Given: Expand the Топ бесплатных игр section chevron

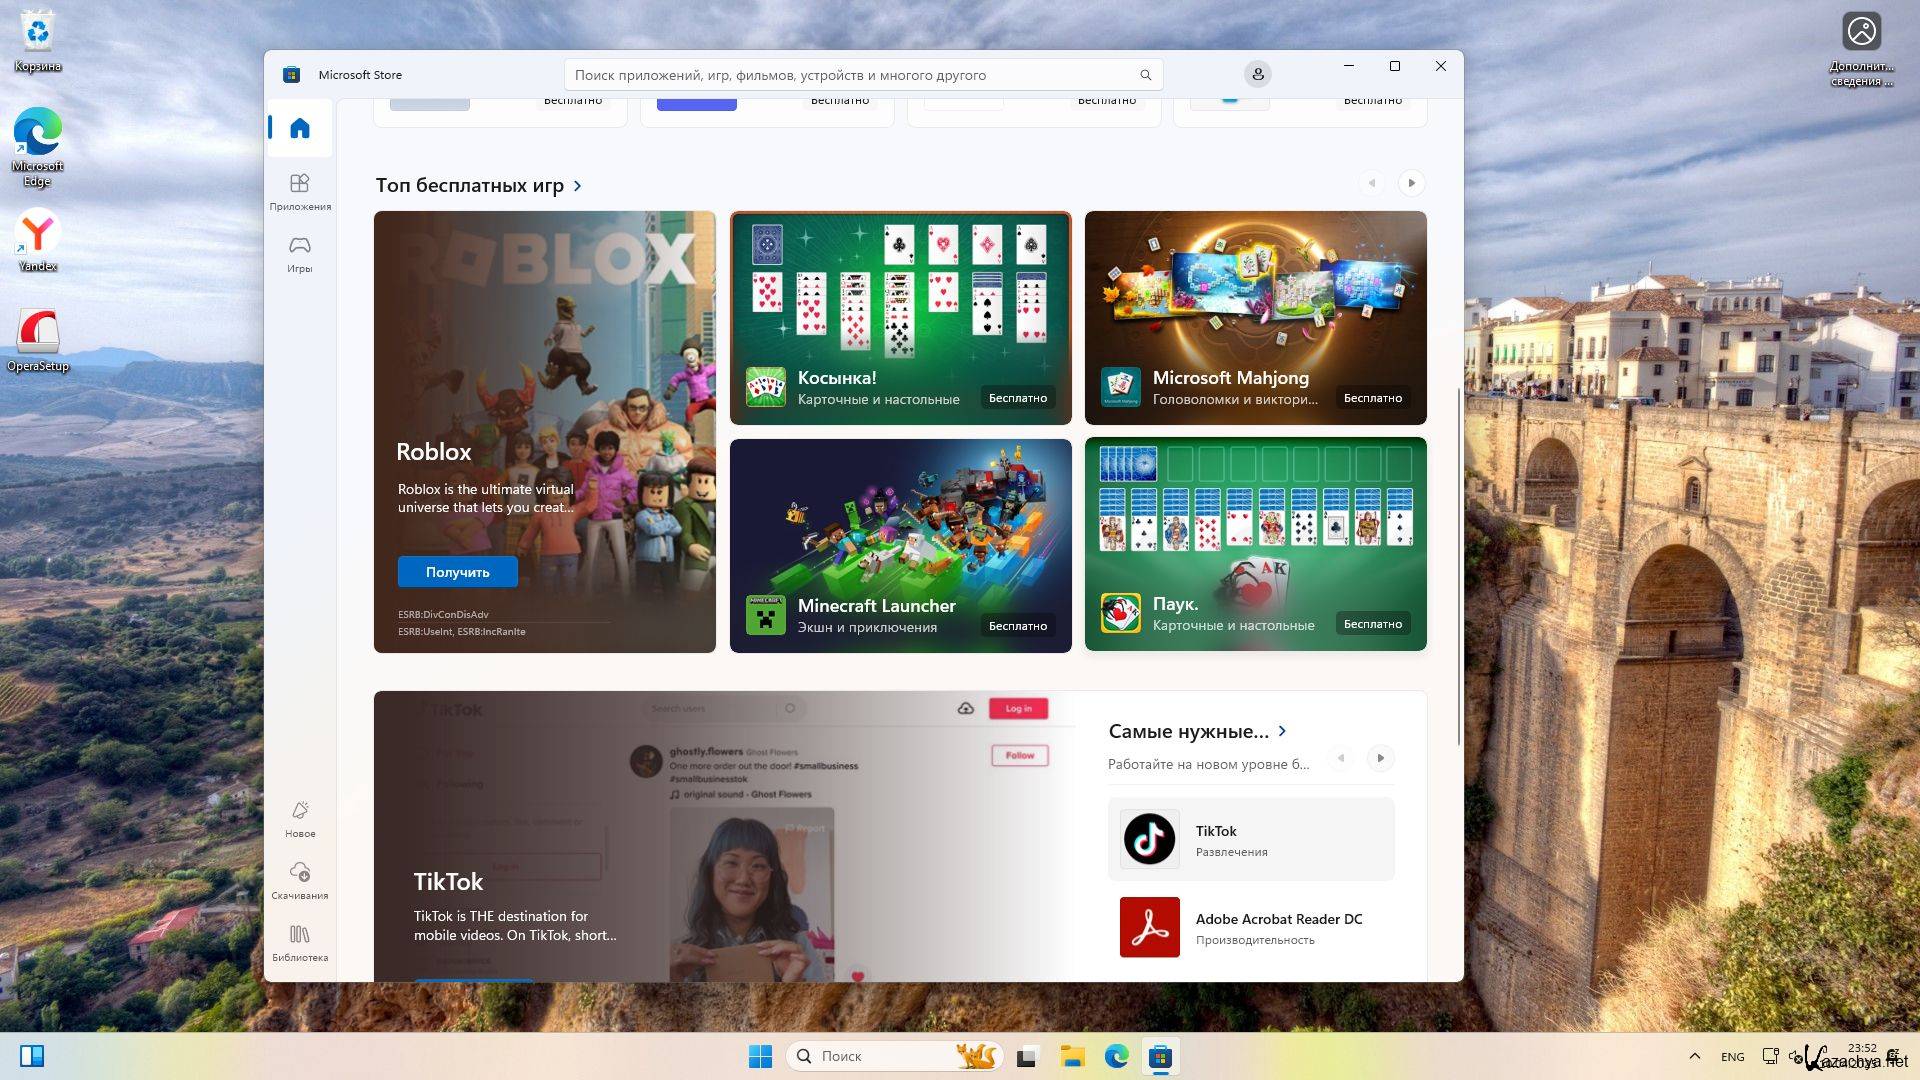Looking at the screenshot, I should (x=578, y=186).
